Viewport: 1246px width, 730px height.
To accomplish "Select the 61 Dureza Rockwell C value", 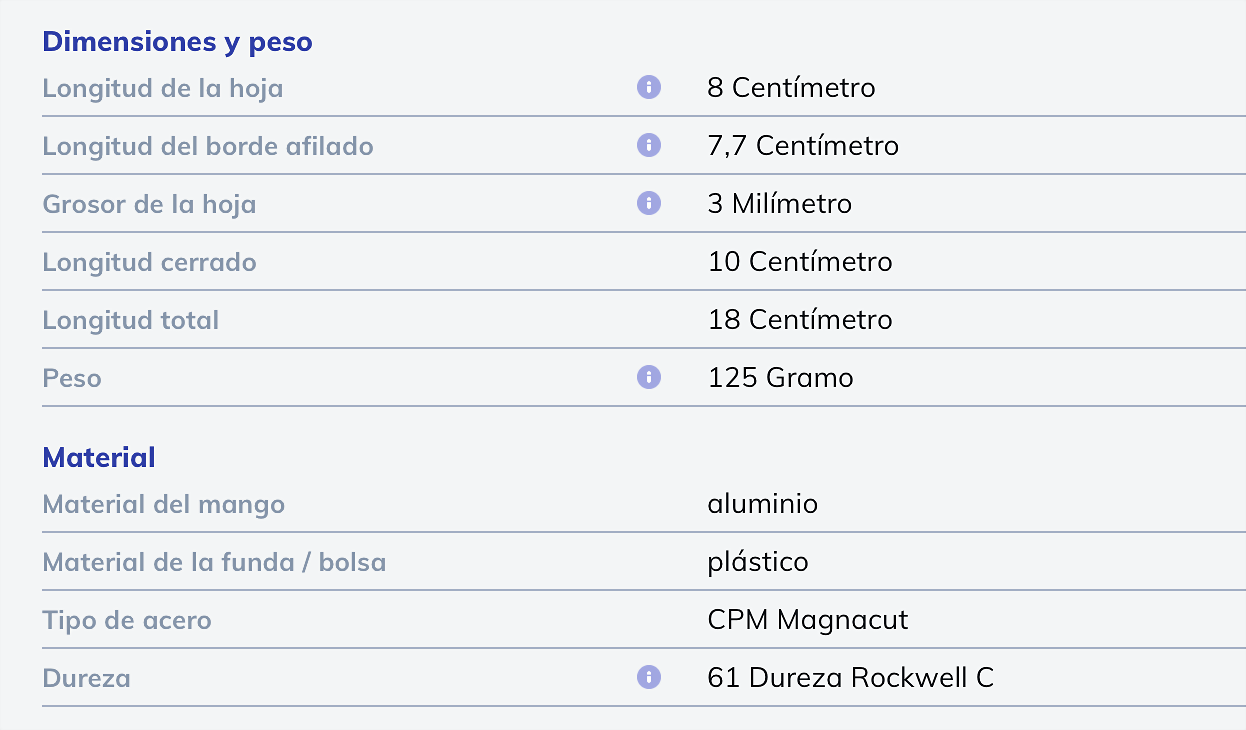I will point(851,678).
